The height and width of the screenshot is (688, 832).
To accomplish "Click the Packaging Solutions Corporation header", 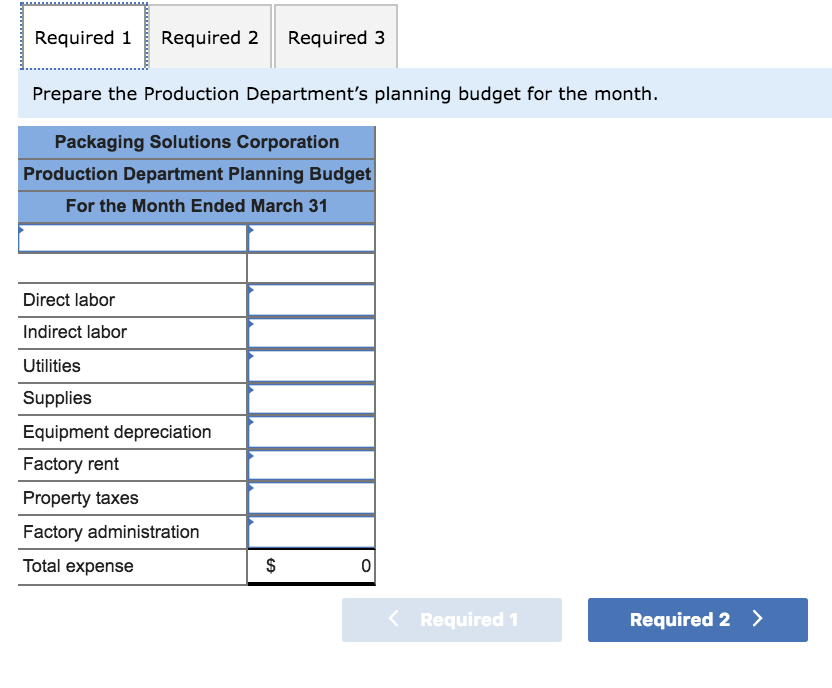I will pos(197,142).
